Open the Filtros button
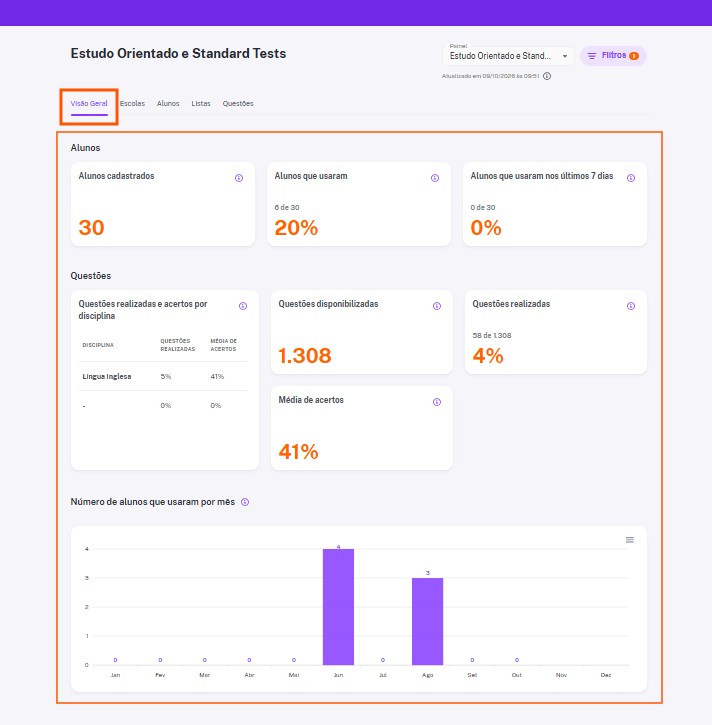The width and height of the screenshot is (712, 725). [x=613, y=56]
